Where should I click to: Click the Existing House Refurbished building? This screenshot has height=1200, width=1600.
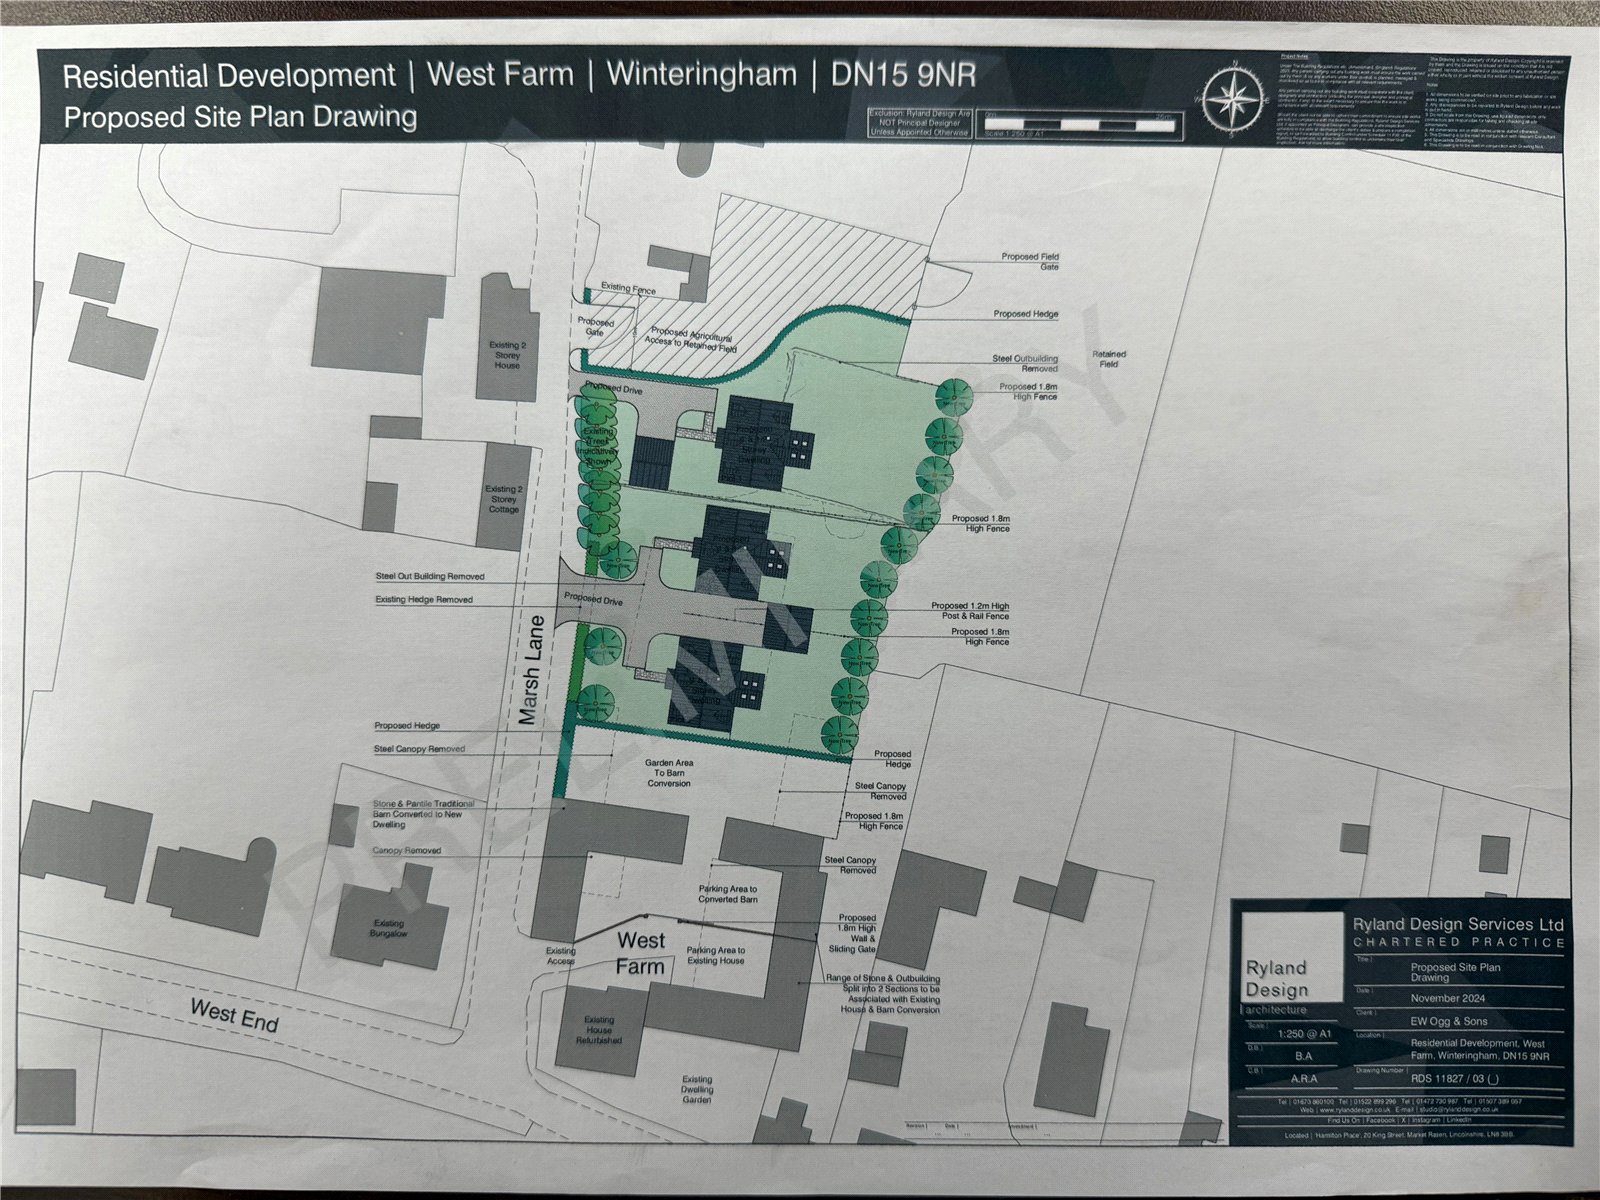click(x=599, y=1030)
